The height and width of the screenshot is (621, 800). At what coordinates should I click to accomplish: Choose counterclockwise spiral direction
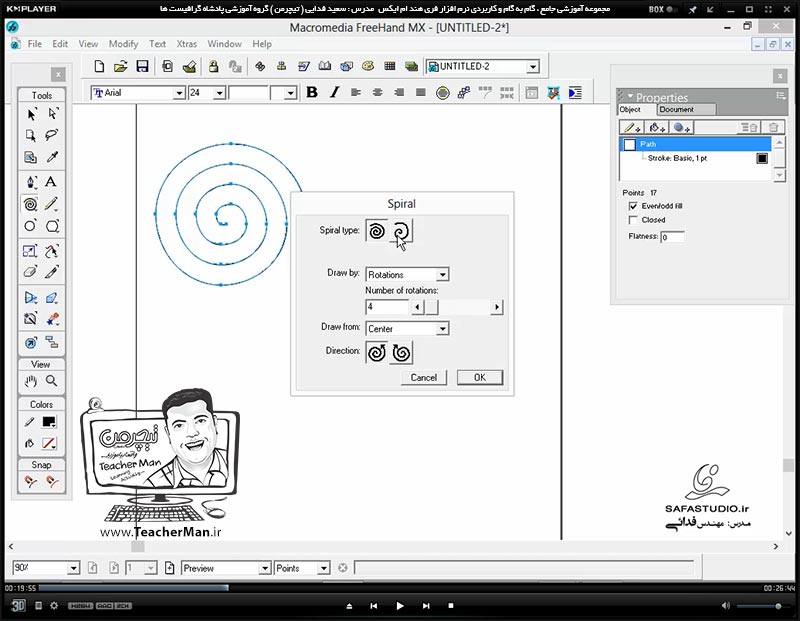pyautogui.click(x=377, y=353)
